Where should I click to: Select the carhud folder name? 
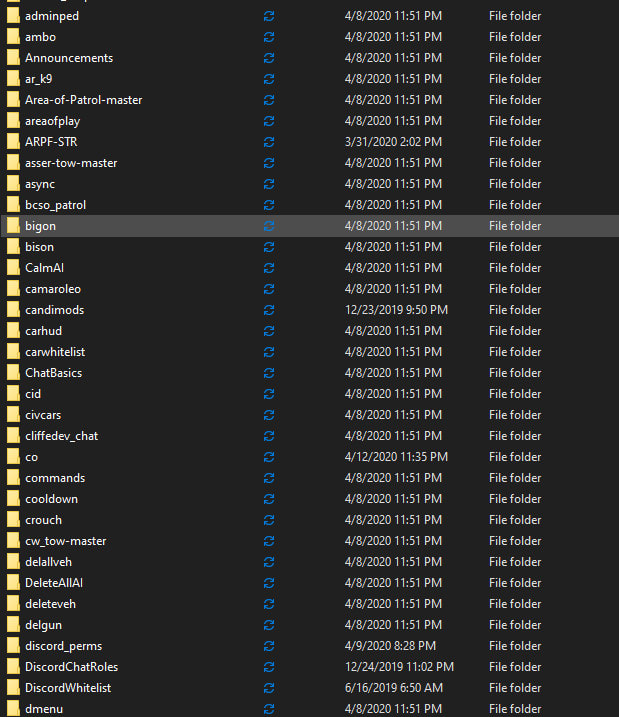coord(43,331)
